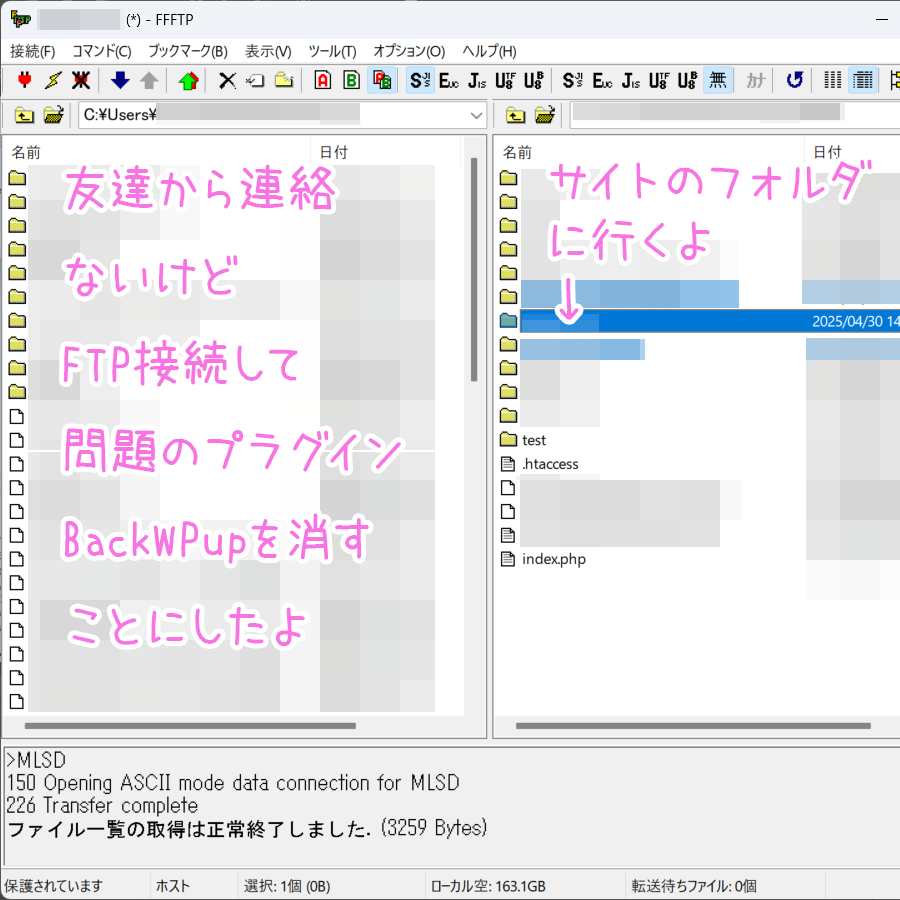The height and width of the screenshot is (900, 900).
Task: Click the remote Change Folder icon
Action: 545,115
